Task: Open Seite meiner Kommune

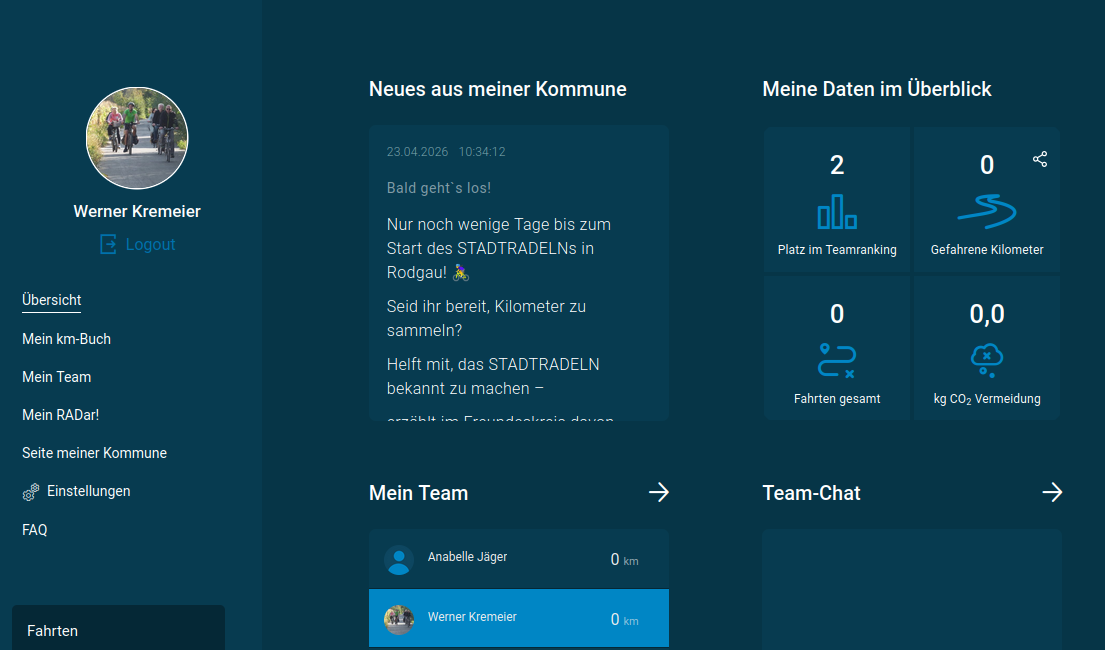Action: [x=94, y=453]
